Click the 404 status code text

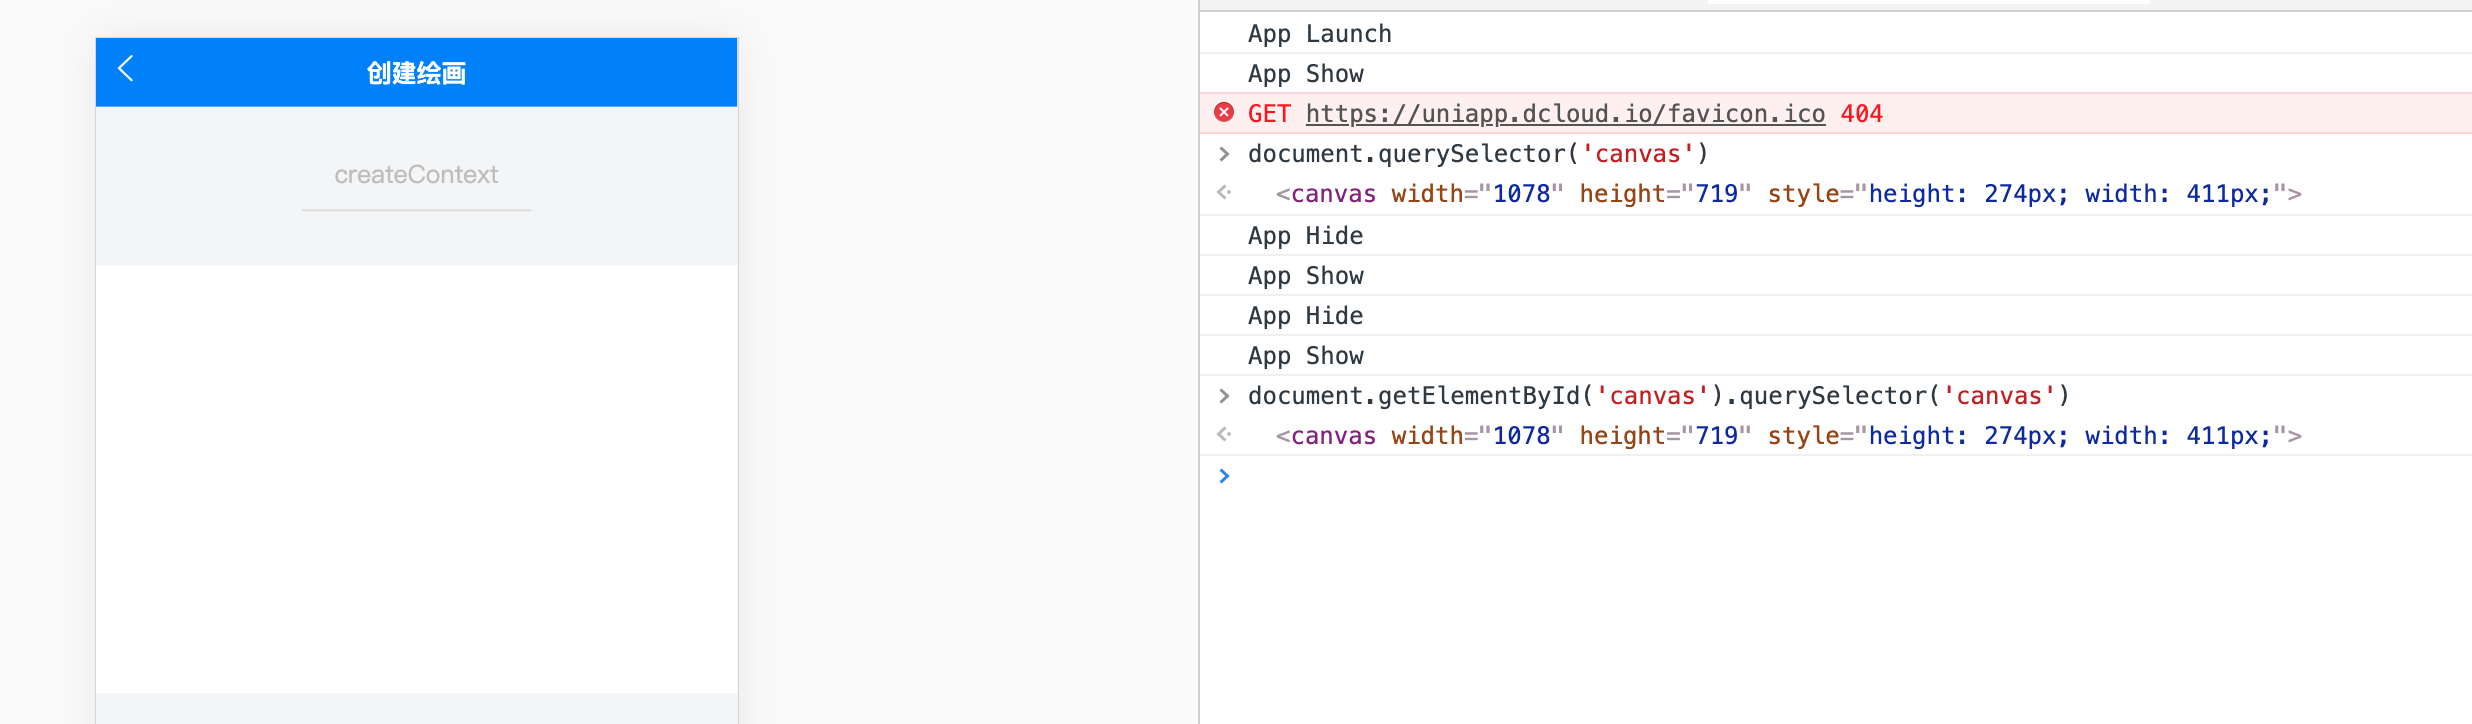point(1861,114)
